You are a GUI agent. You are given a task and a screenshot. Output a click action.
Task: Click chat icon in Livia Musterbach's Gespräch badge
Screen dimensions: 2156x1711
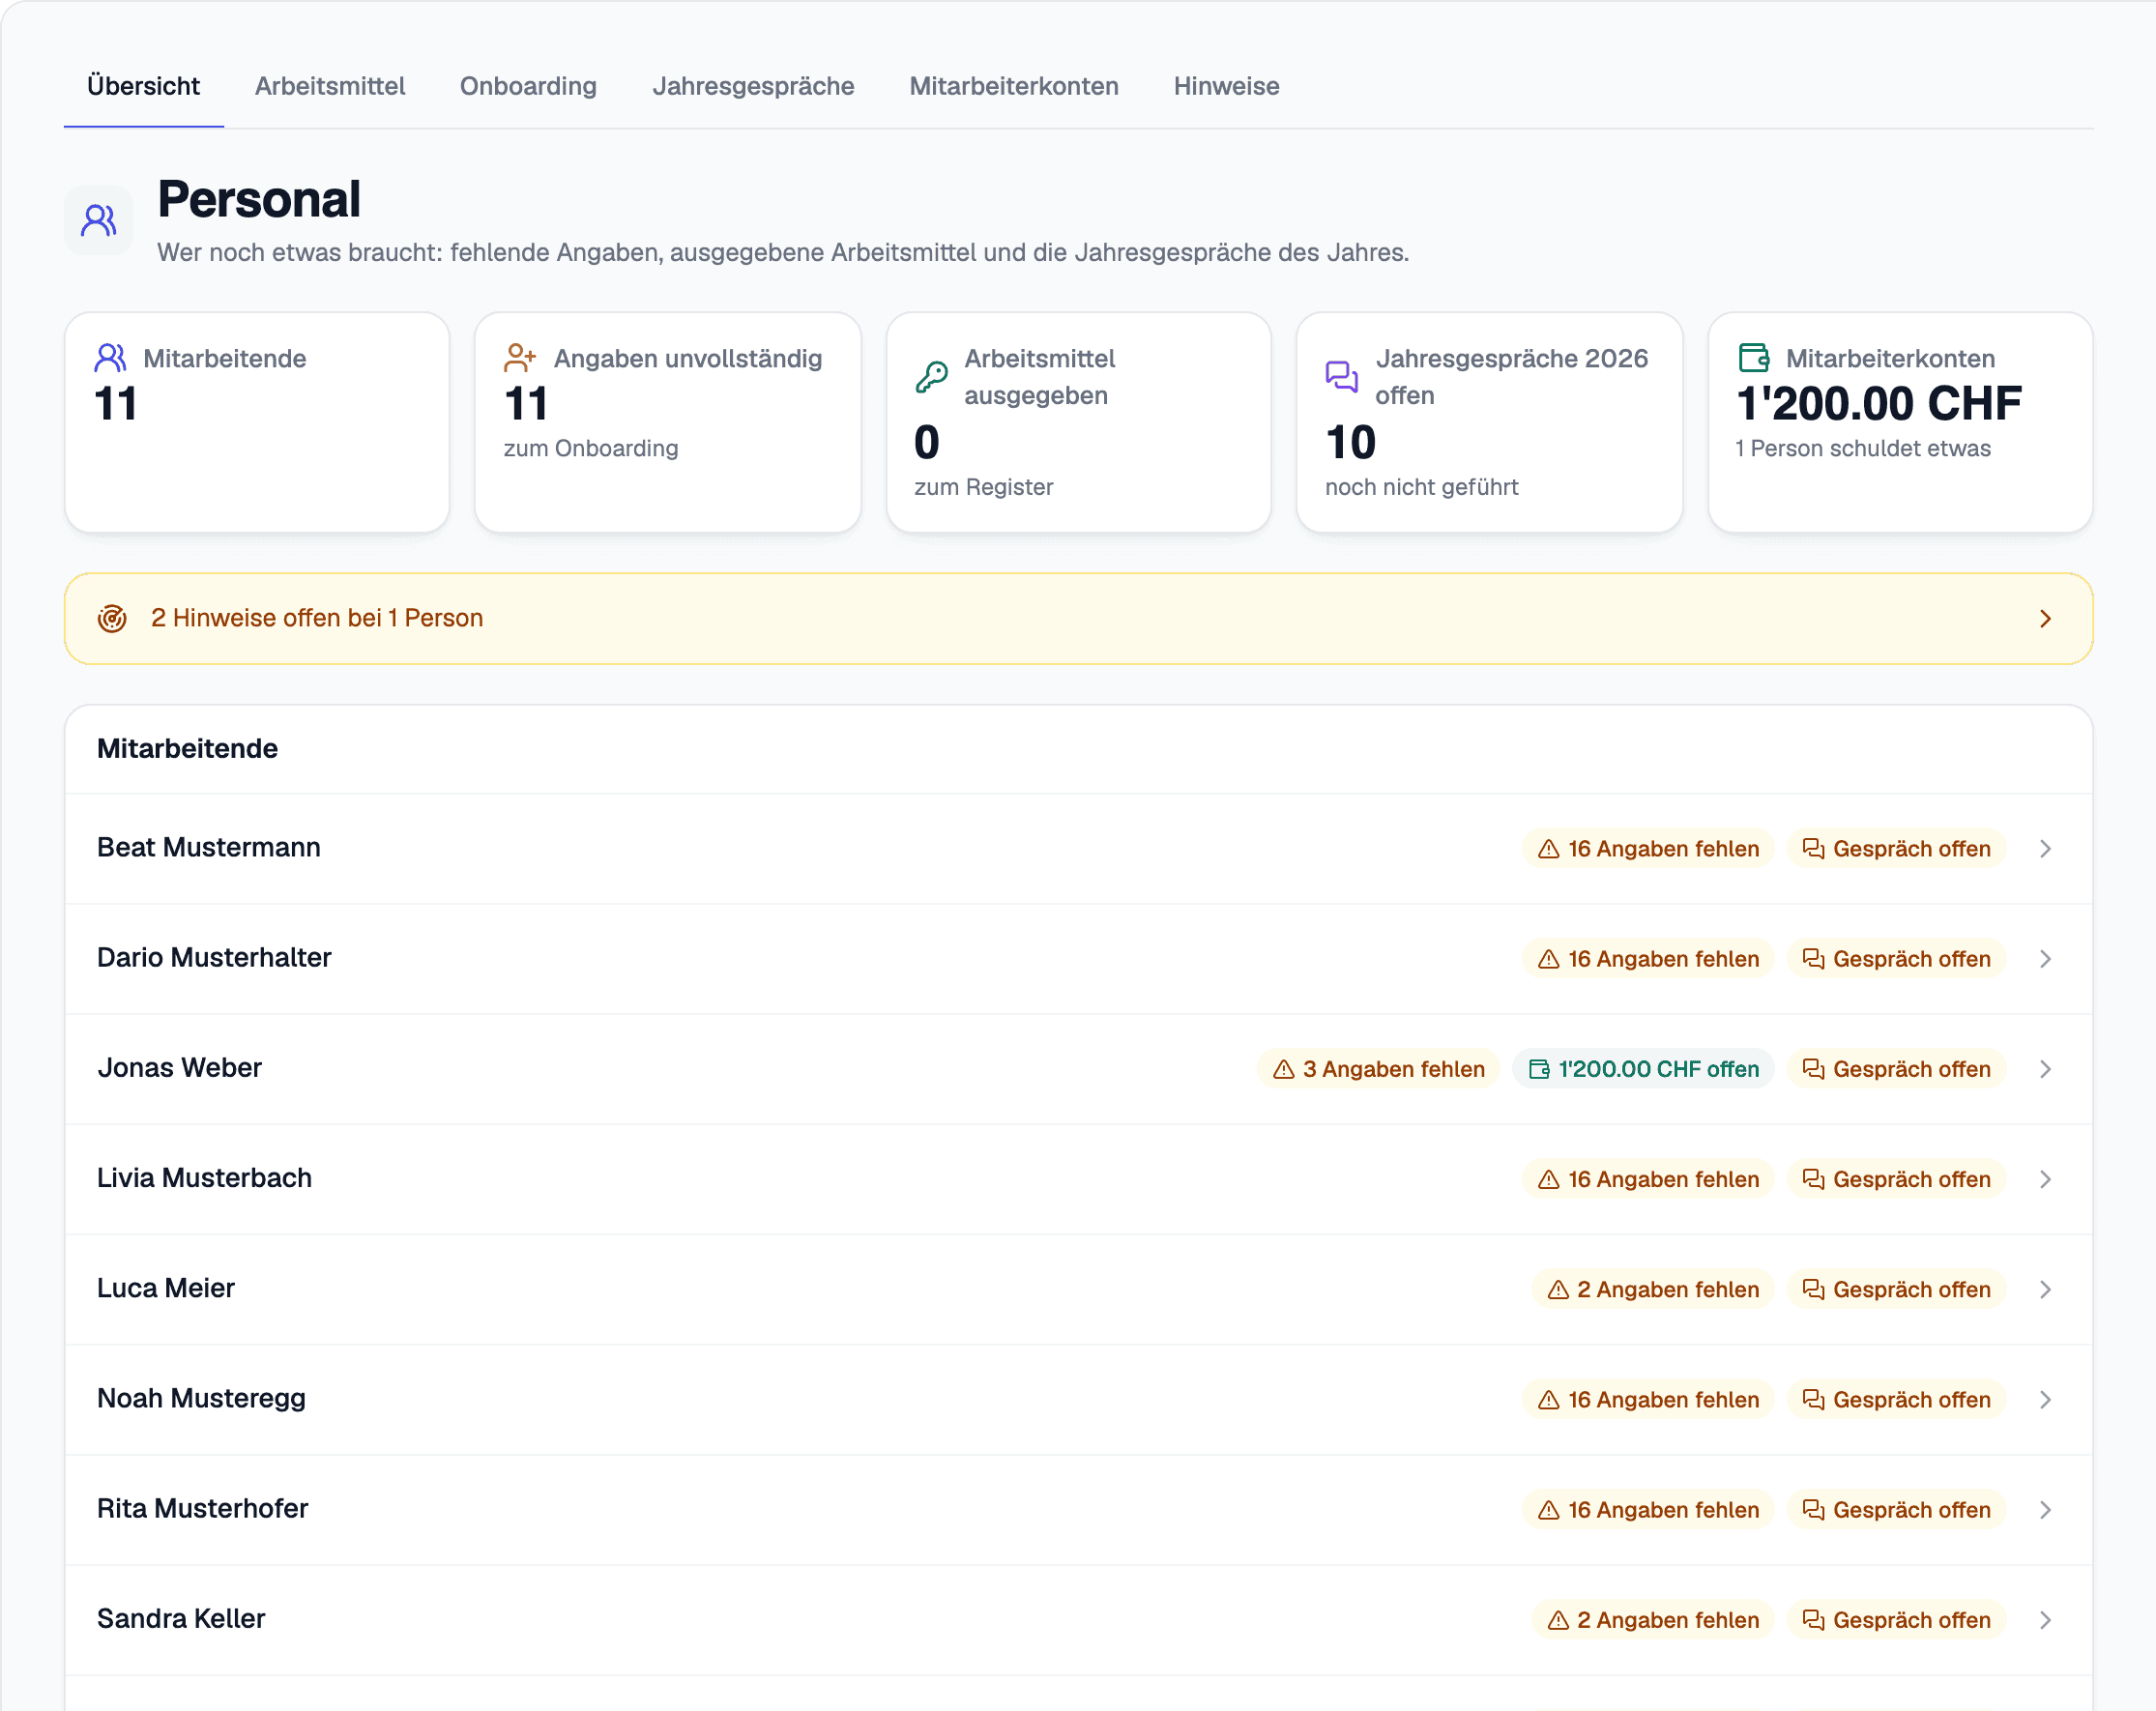tap(1814, 1179)
